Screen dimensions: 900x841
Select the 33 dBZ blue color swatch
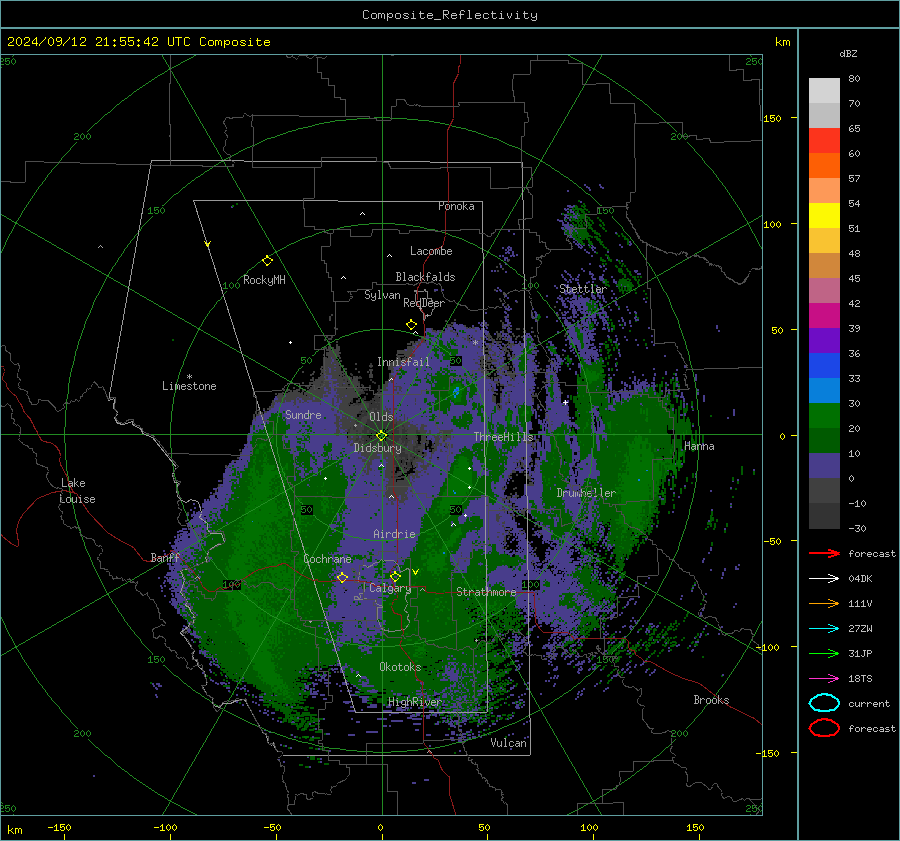click(x=824, y=365)
